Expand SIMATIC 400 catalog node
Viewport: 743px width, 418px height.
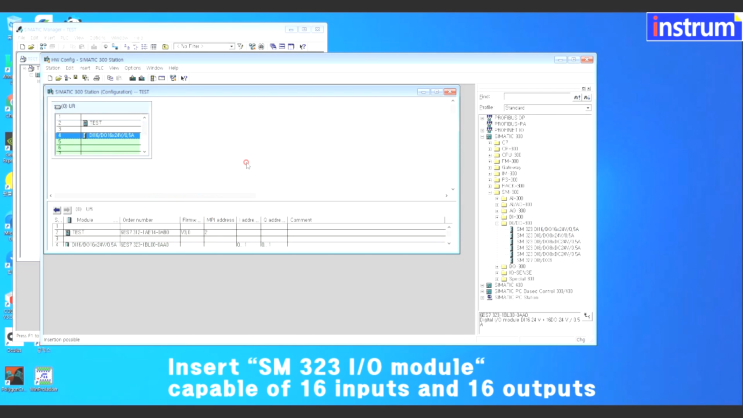point(483,285)
